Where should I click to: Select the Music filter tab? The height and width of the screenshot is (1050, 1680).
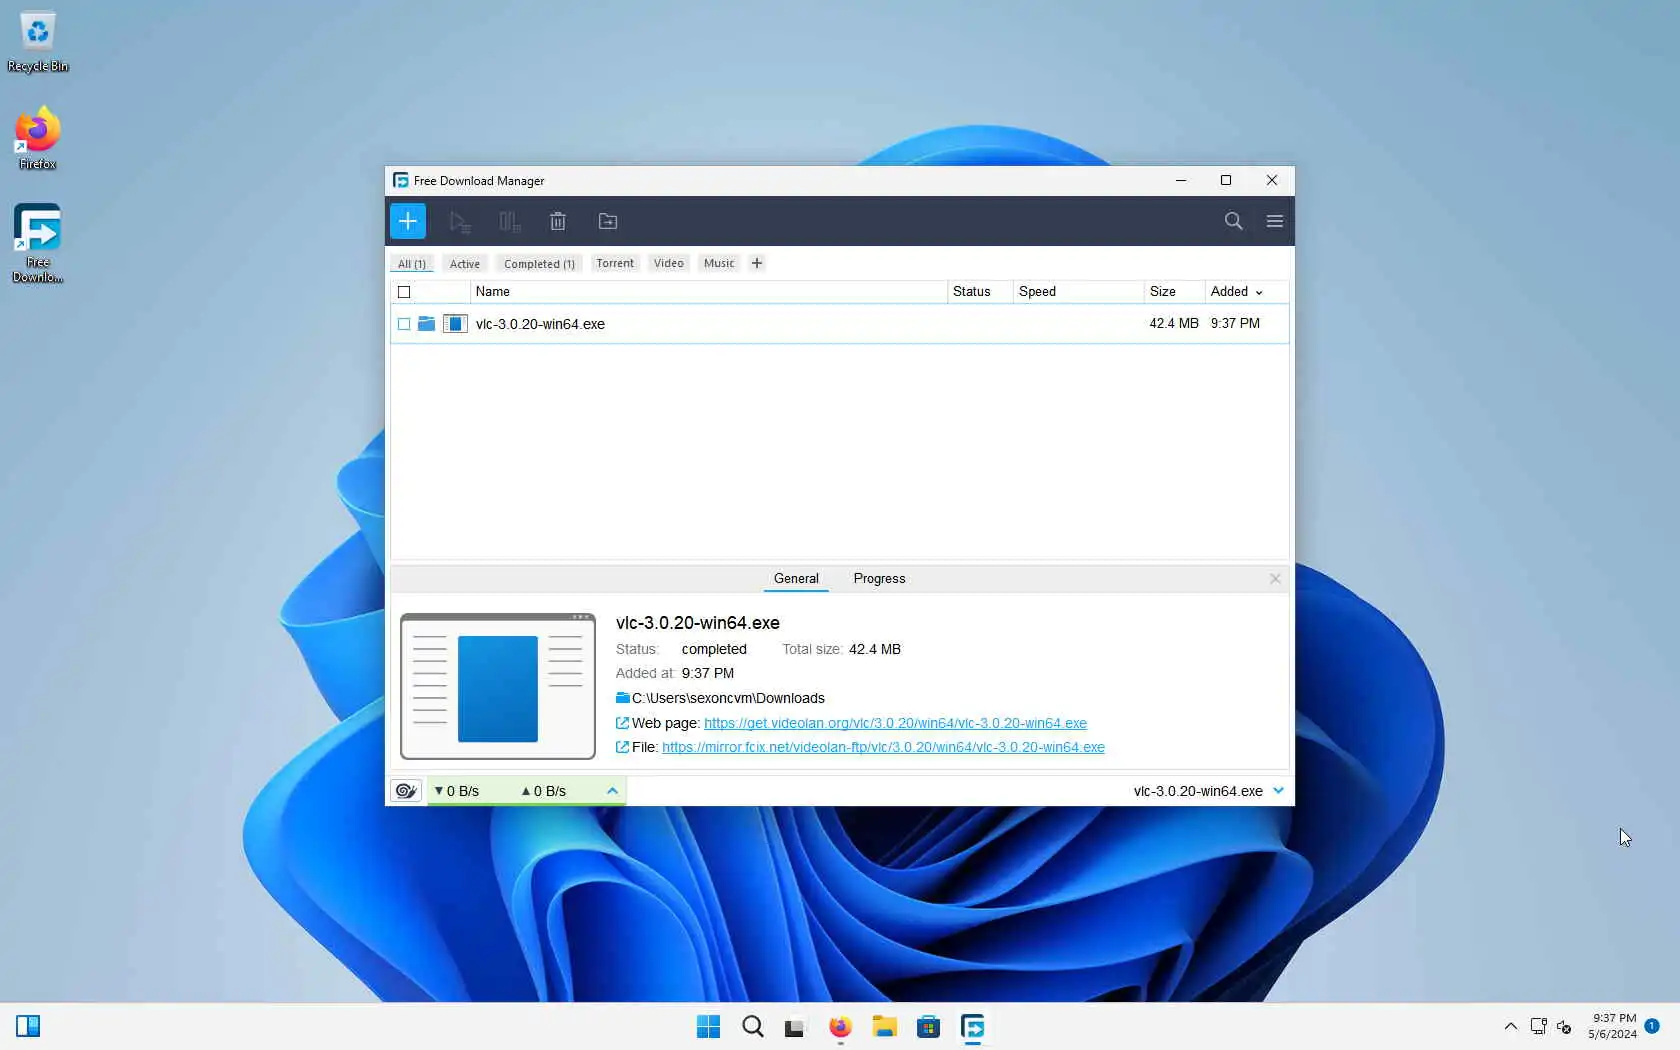click(x=719, y=263)
